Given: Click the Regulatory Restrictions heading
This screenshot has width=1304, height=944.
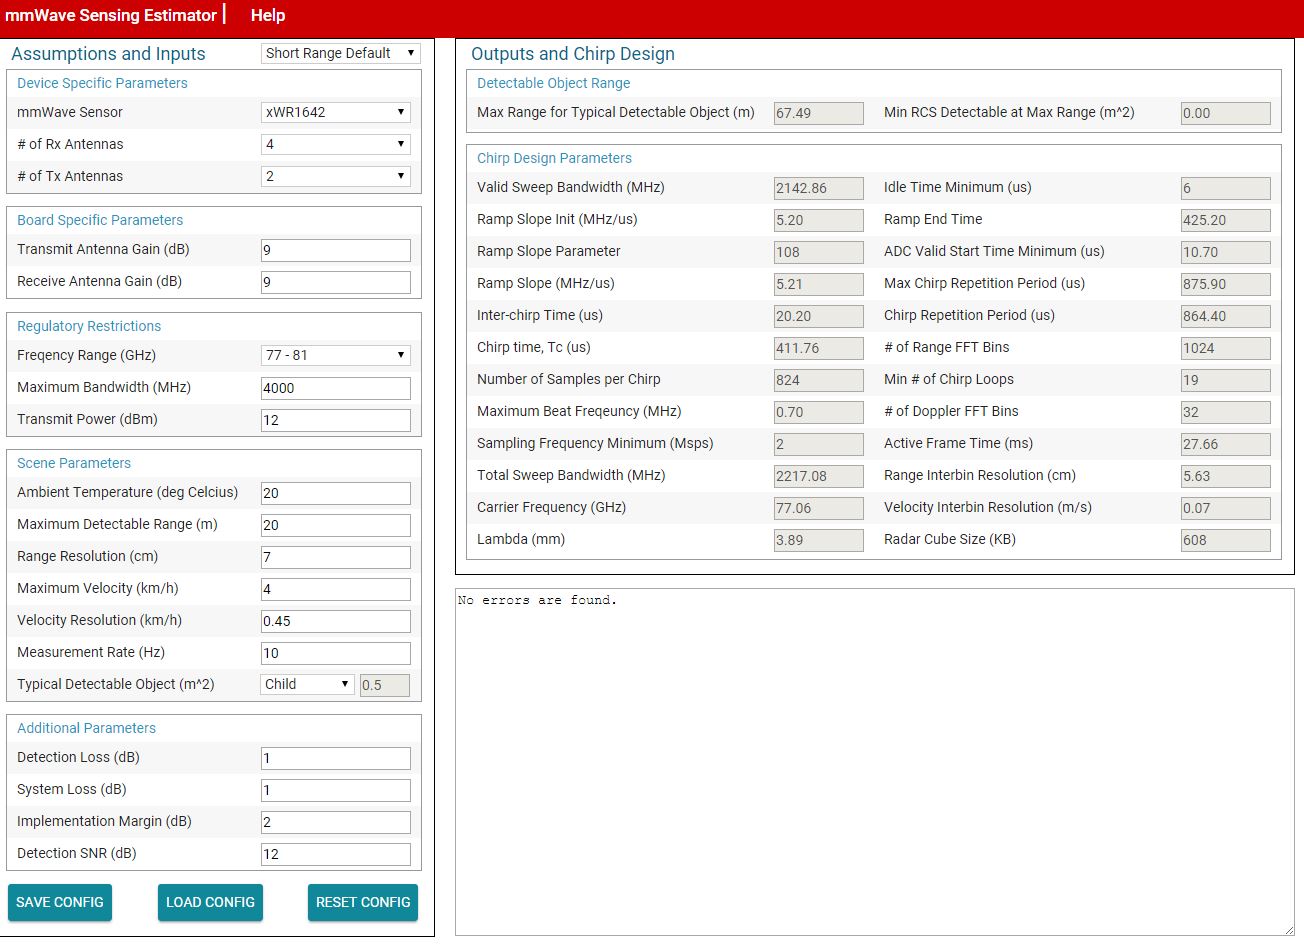Looking at the screenshot, I should (x=89, y=326).
